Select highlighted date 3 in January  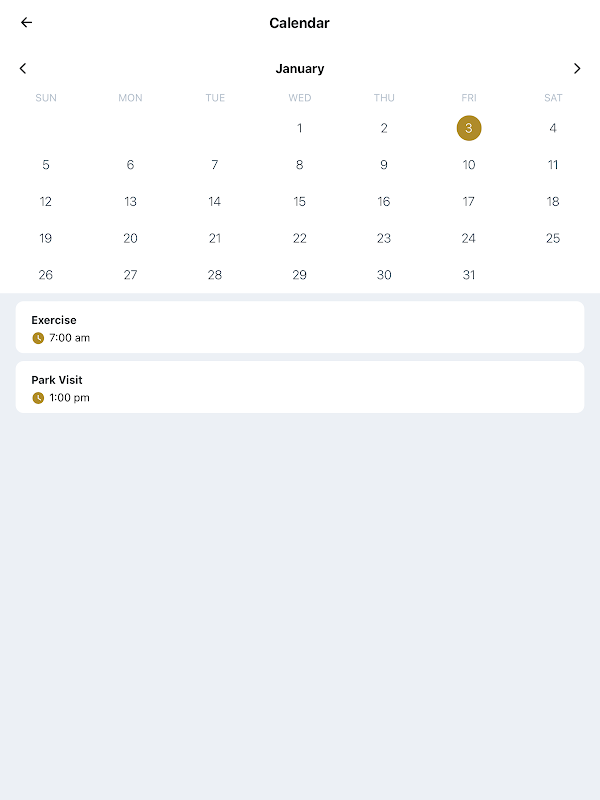[x=469, y=128]
